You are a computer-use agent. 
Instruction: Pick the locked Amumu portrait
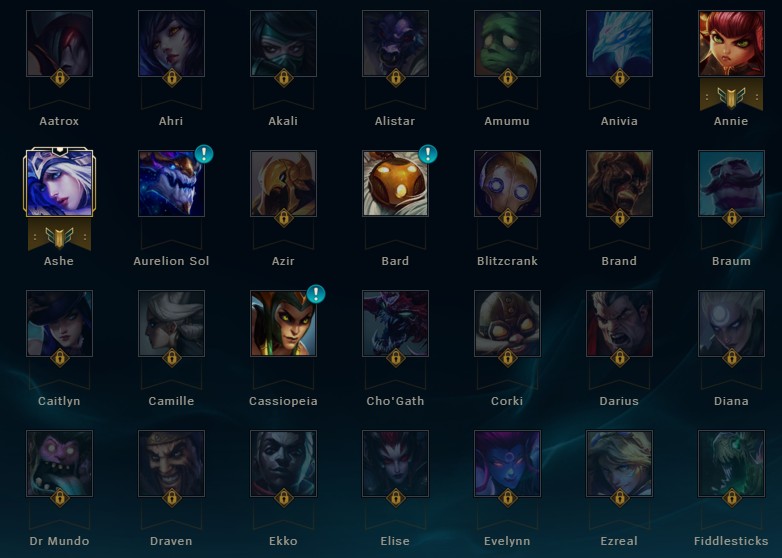pyautogui.click(x=507, y=43)
